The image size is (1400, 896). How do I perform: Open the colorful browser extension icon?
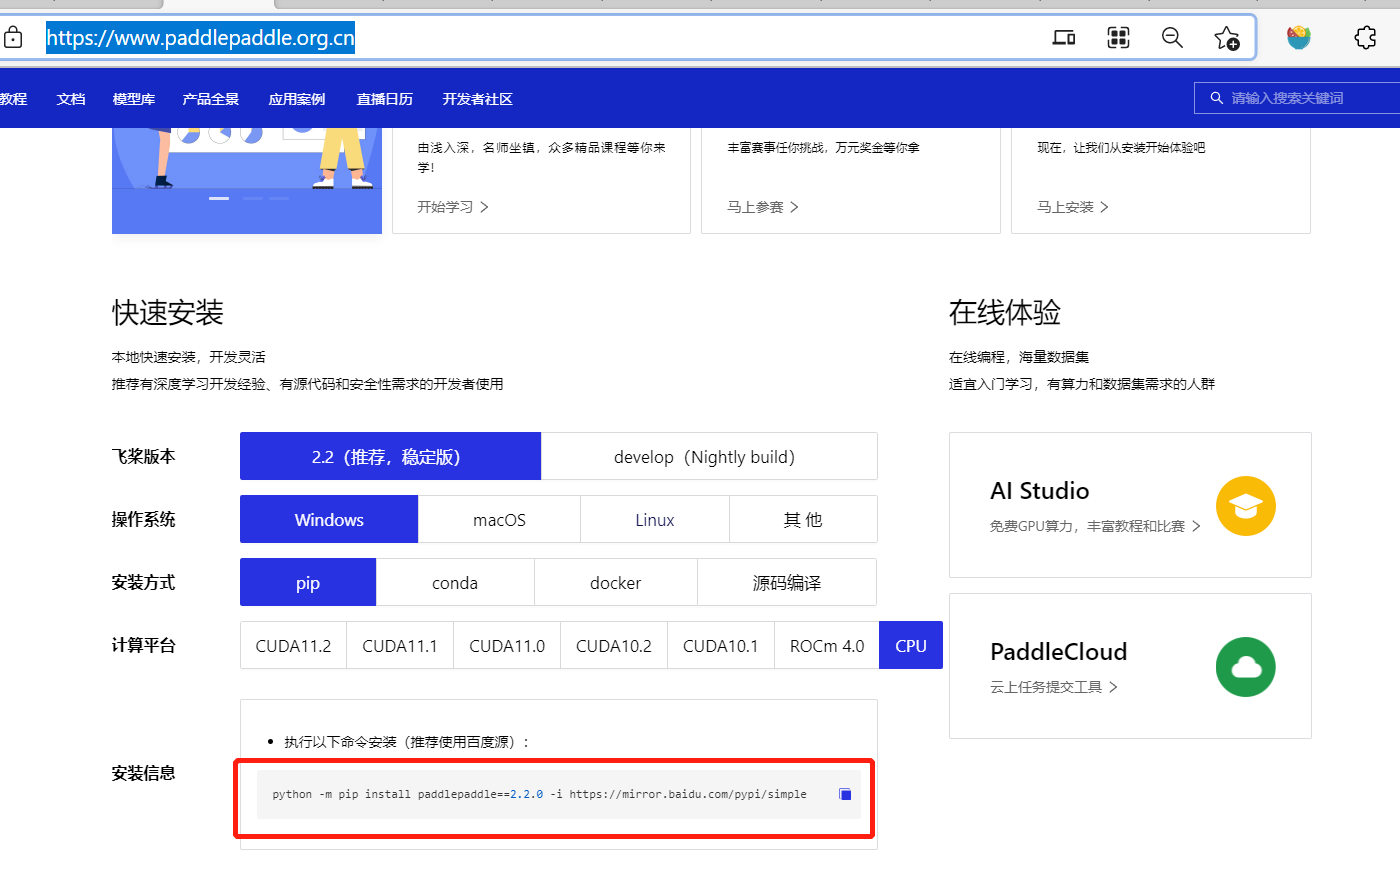(x=1299, y=38)
